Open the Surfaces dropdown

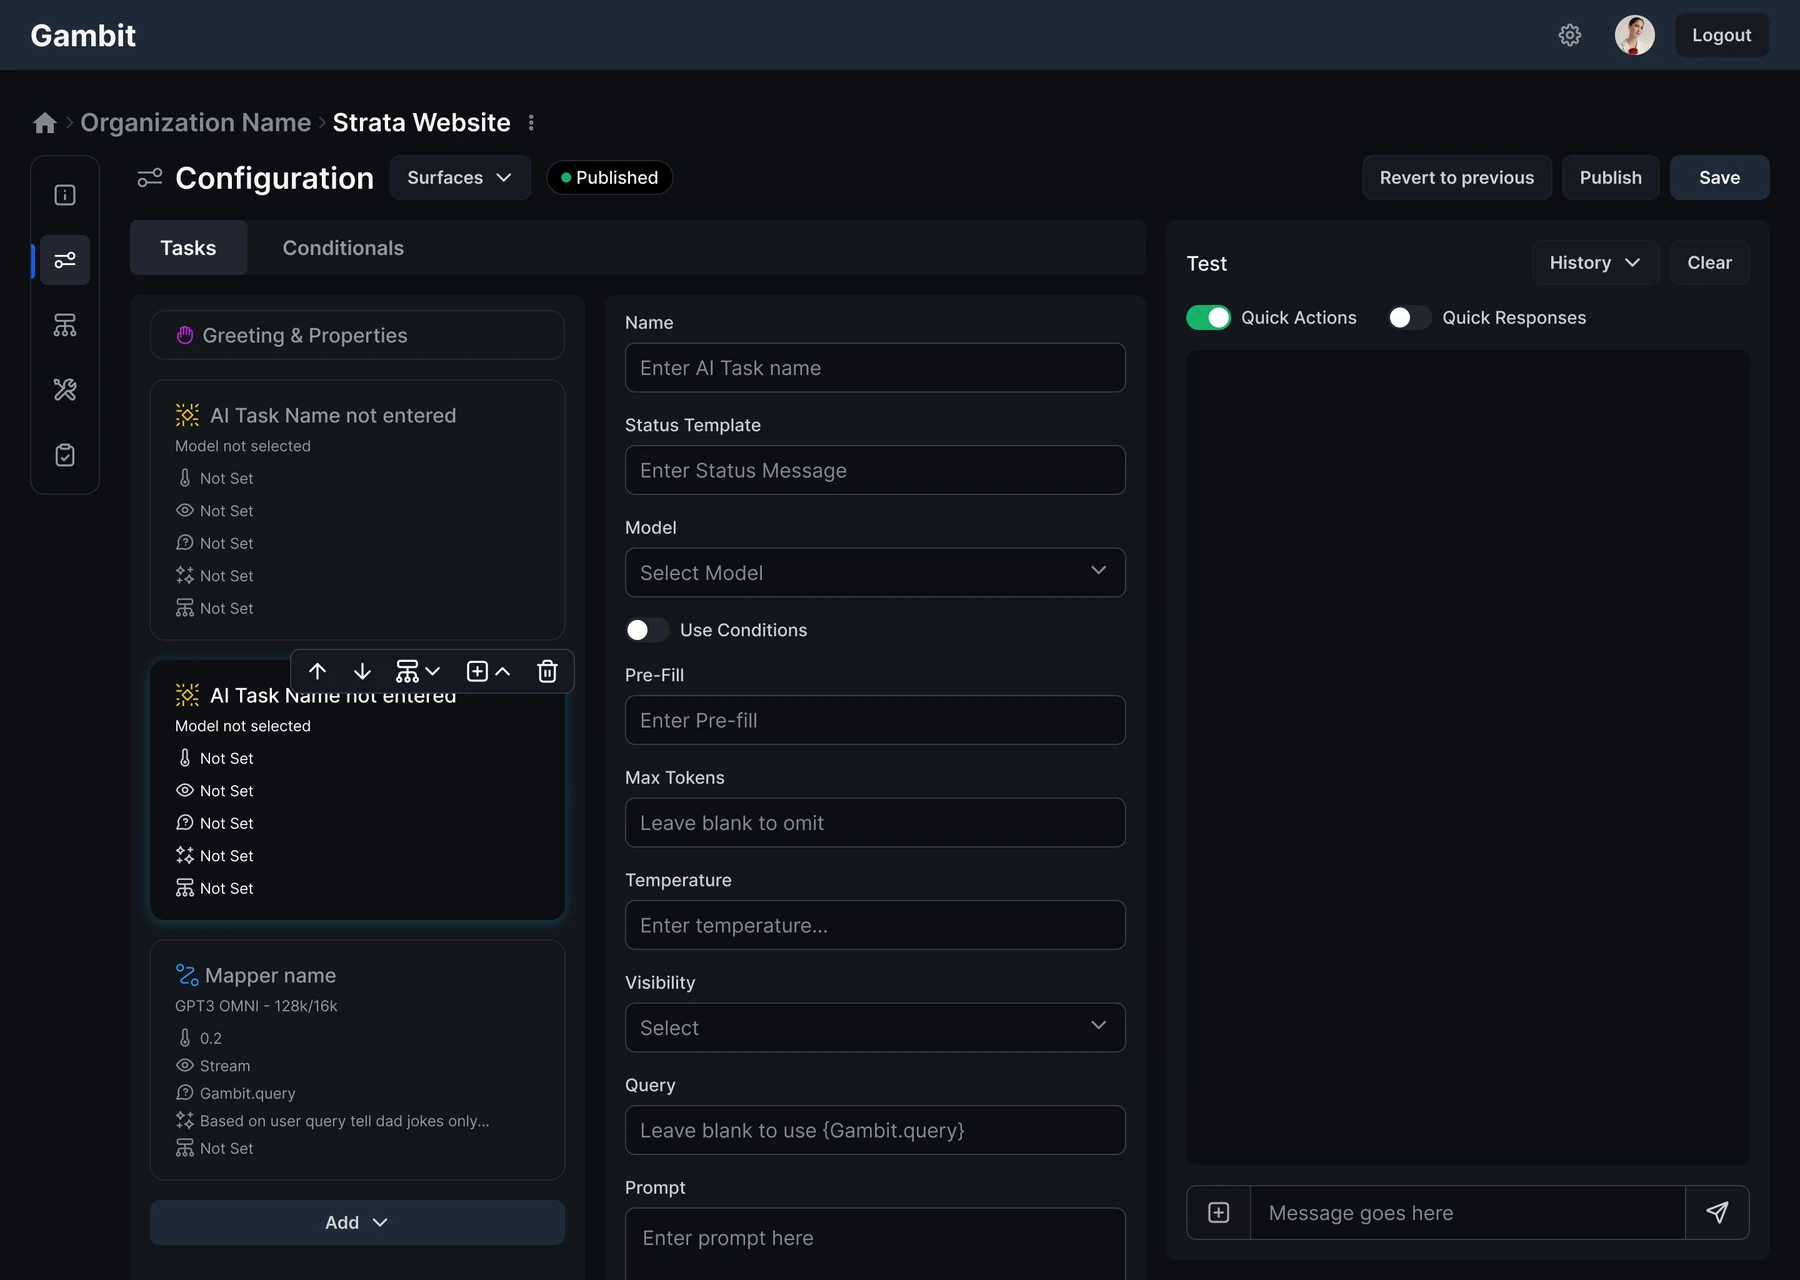[460, 177]
